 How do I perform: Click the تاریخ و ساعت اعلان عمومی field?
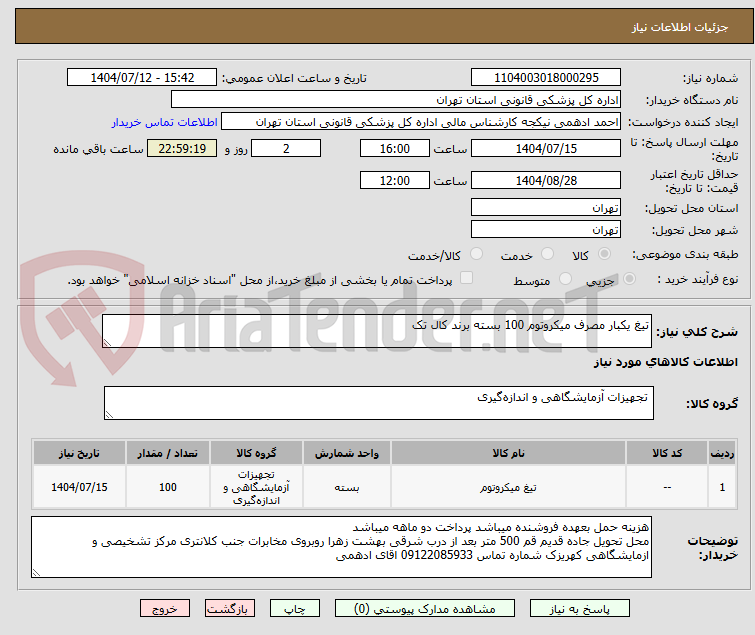142,78
